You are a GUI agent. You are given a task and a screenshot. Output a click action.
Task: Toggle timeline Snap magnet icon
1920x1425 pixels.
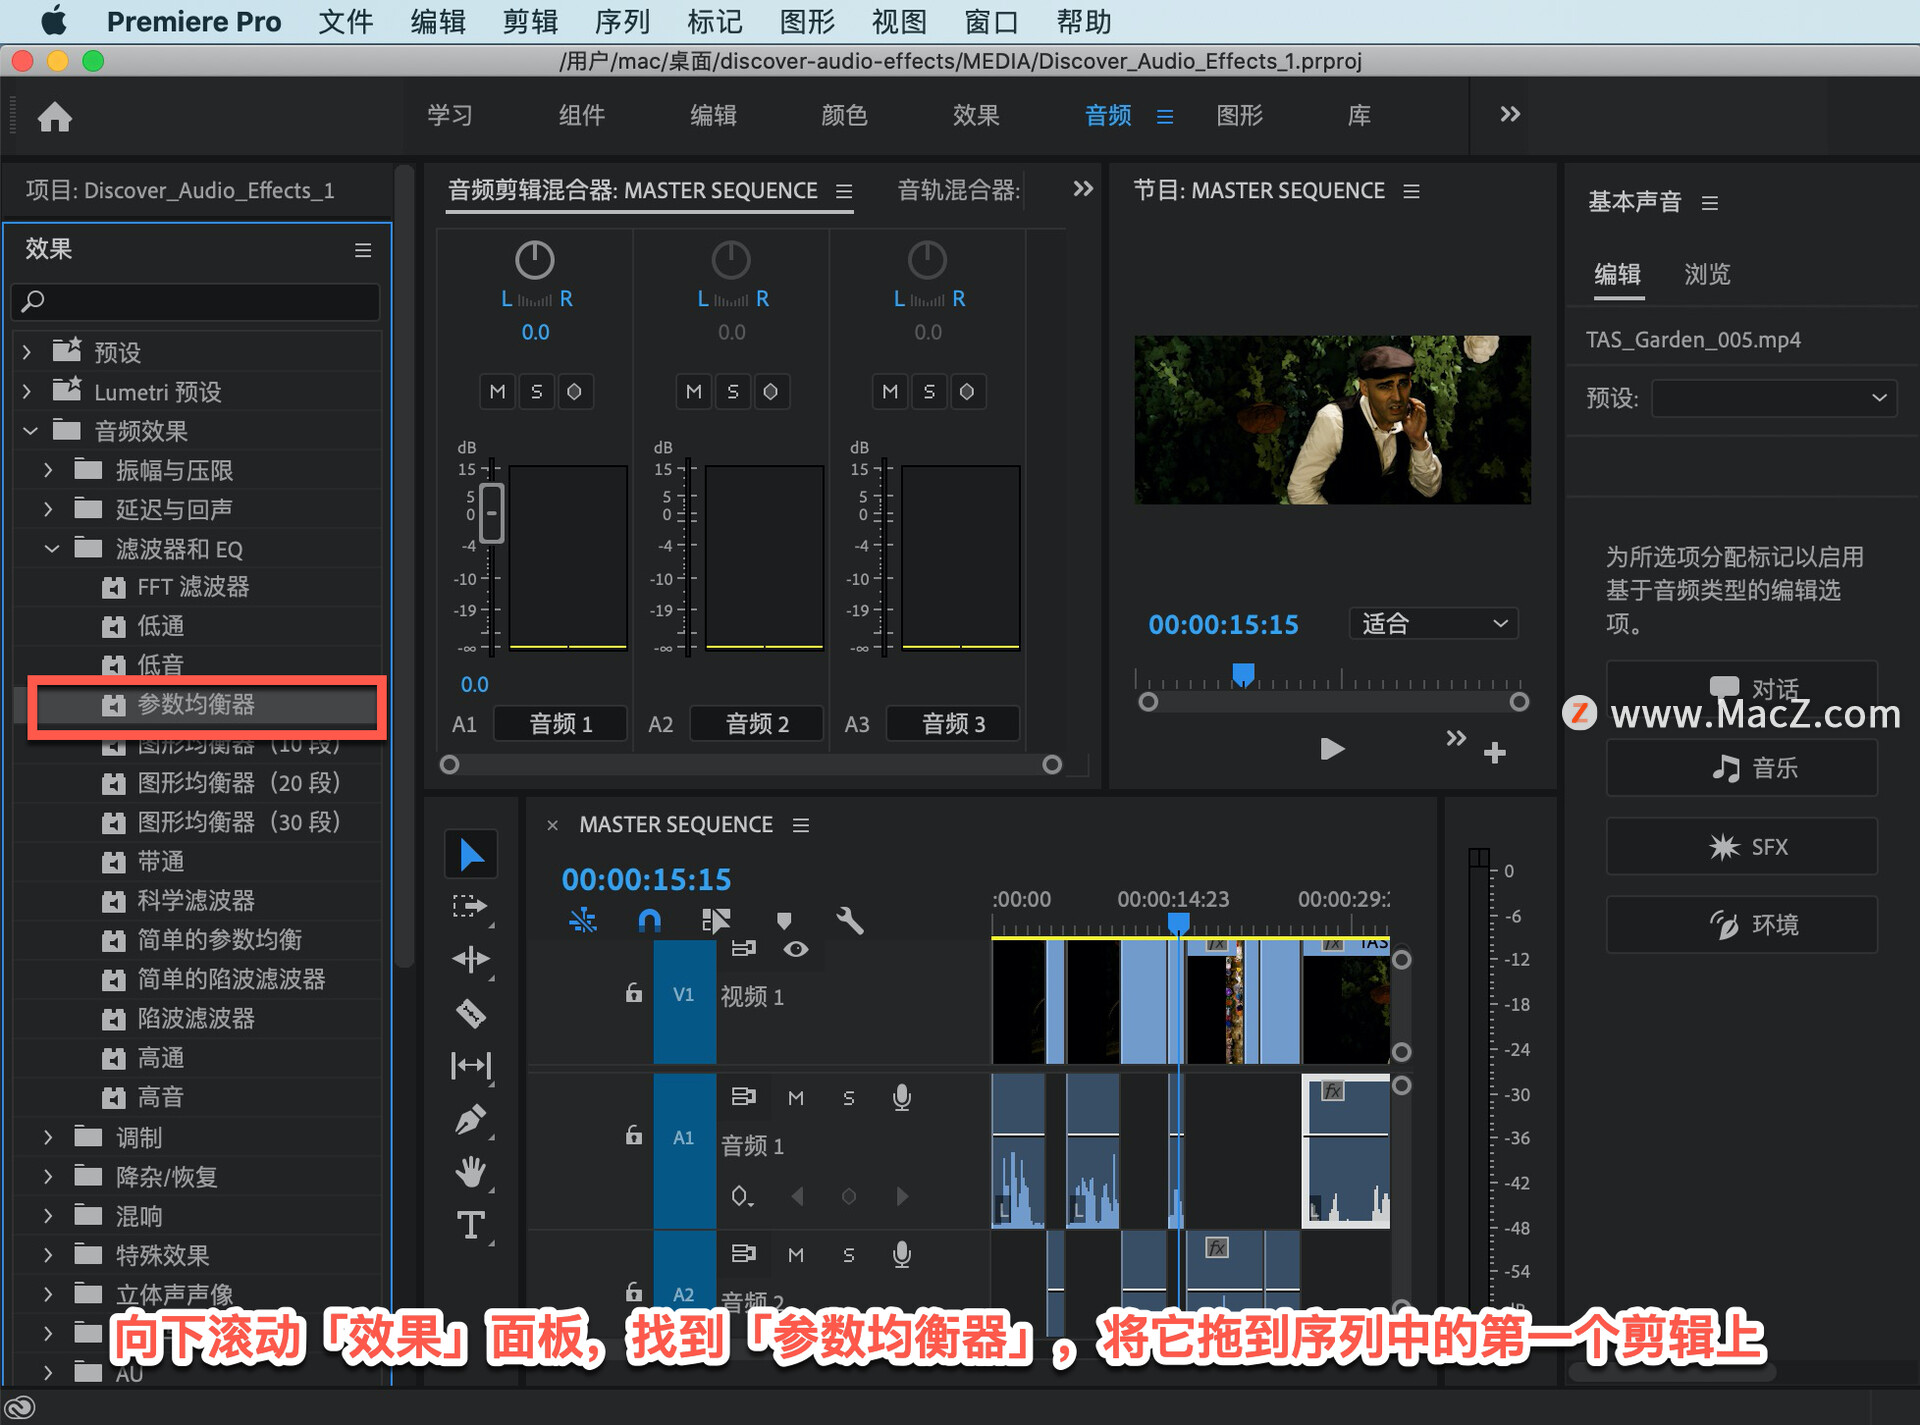[649, 920]
